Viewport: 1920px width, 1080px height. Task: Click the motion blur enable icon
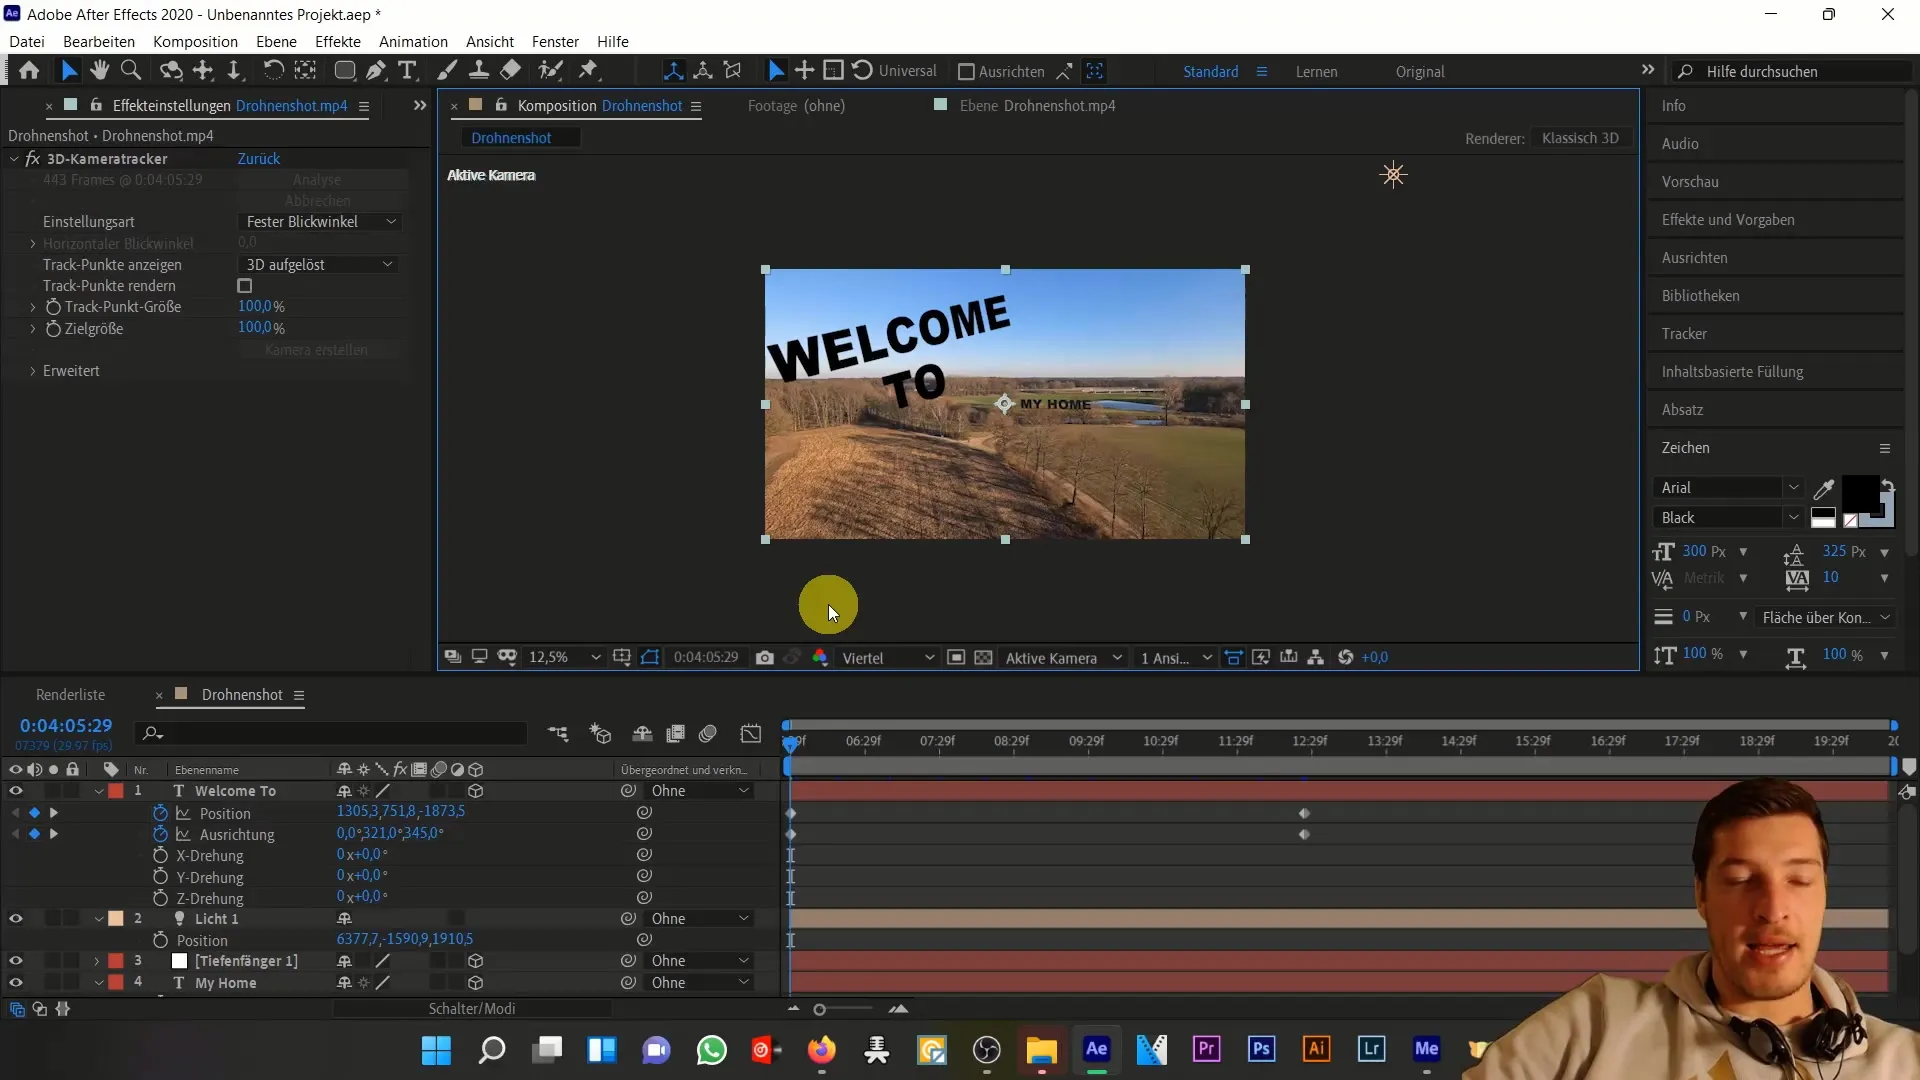pyautogui.click(x=709, y=733)
